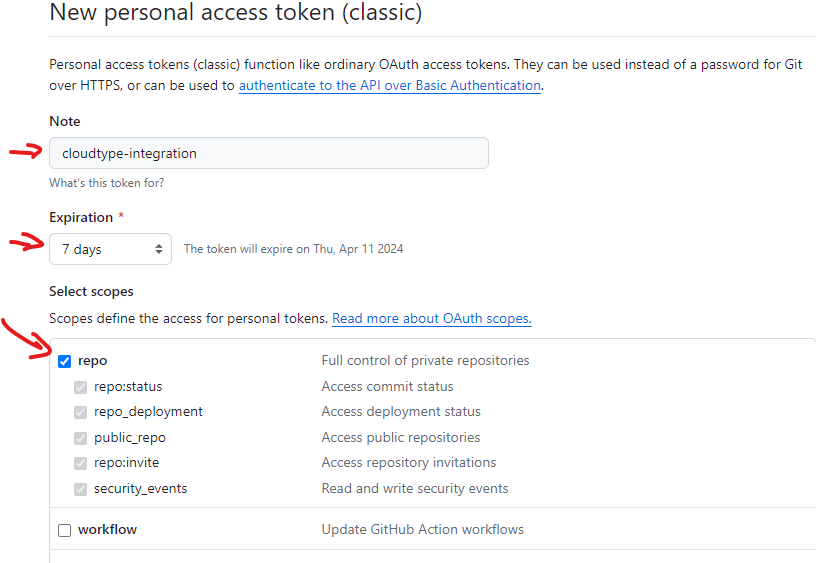Uncheck the 'repo' scope checkbox

[x=65, y=361]
